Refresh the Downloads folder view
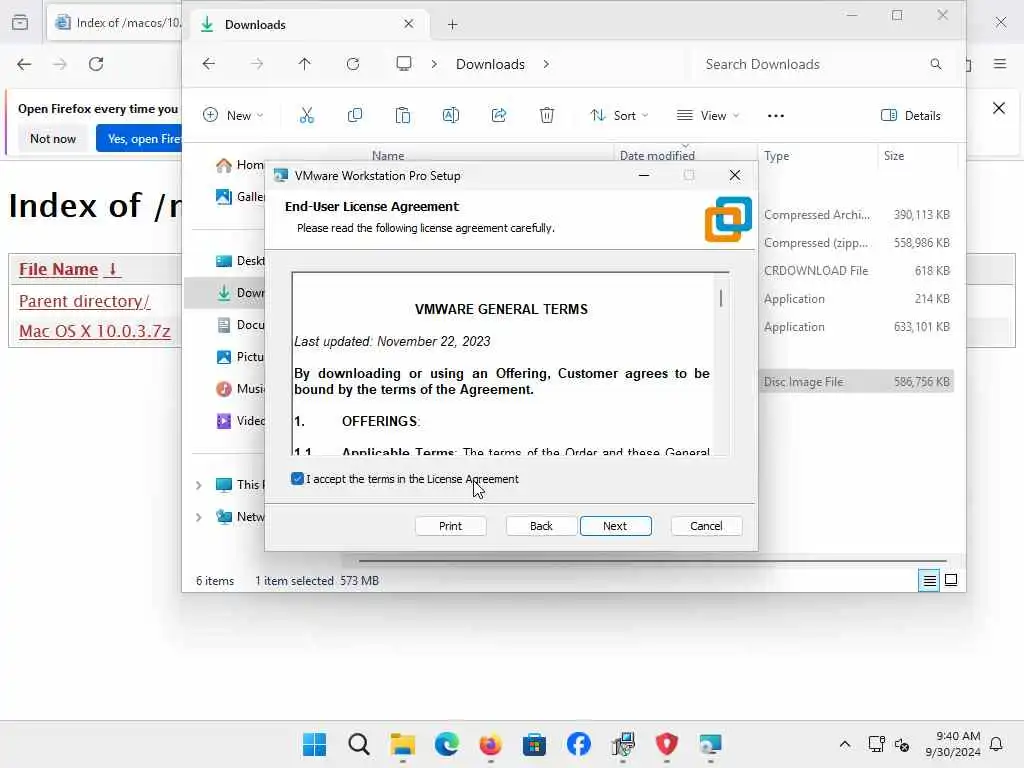 tap(353, 64)
